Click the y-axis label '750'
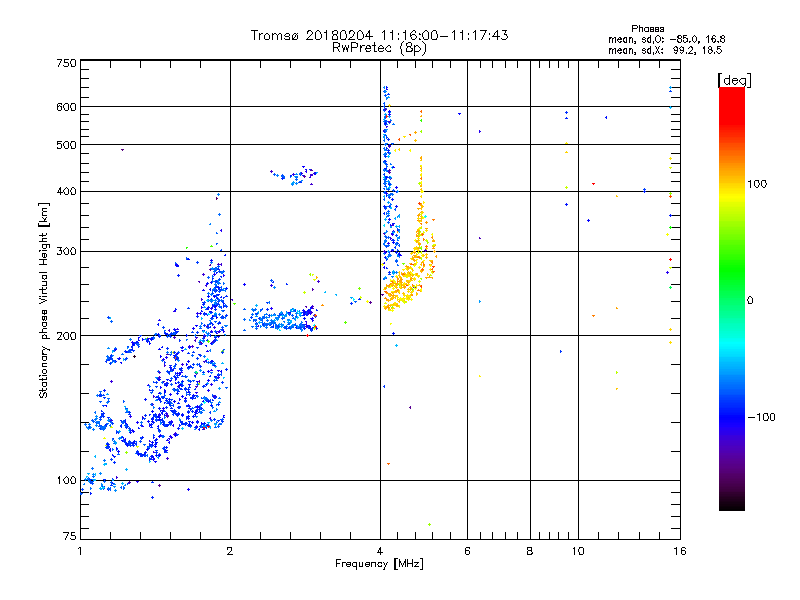The width and height of the screenshot is (800, 600). tap(66, 63)
